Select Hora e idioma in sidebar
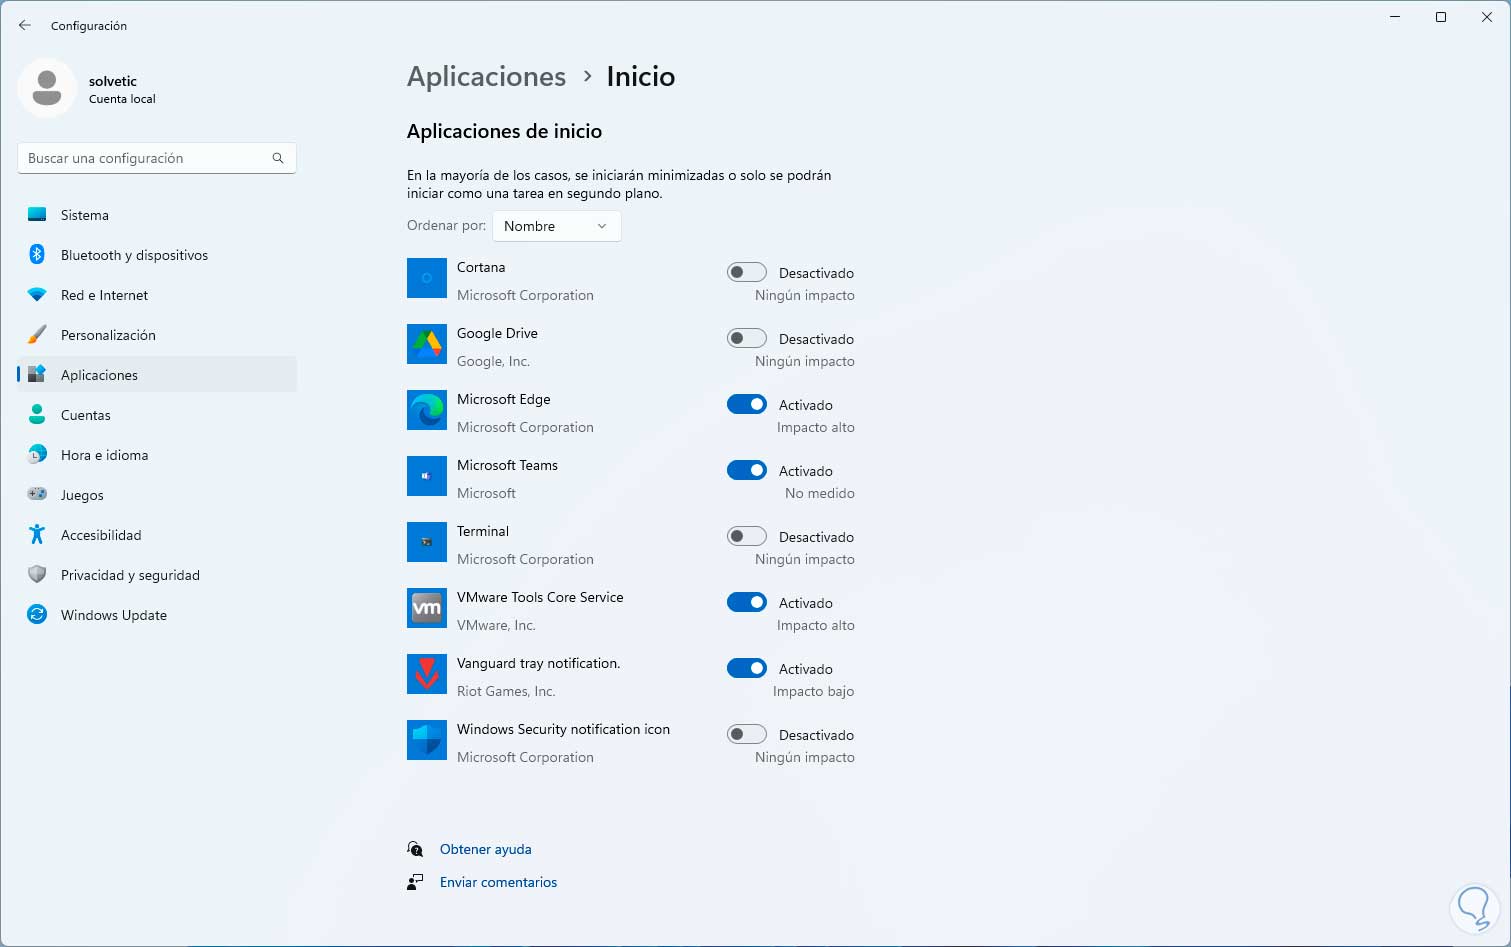 157,455
